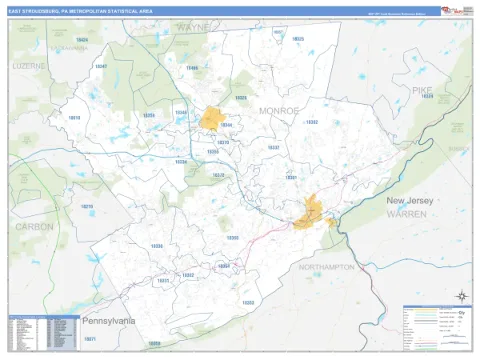This screenshot has height=360, width=480.
Task: Click ZIP code 18331 label
Action: [163, 281]
